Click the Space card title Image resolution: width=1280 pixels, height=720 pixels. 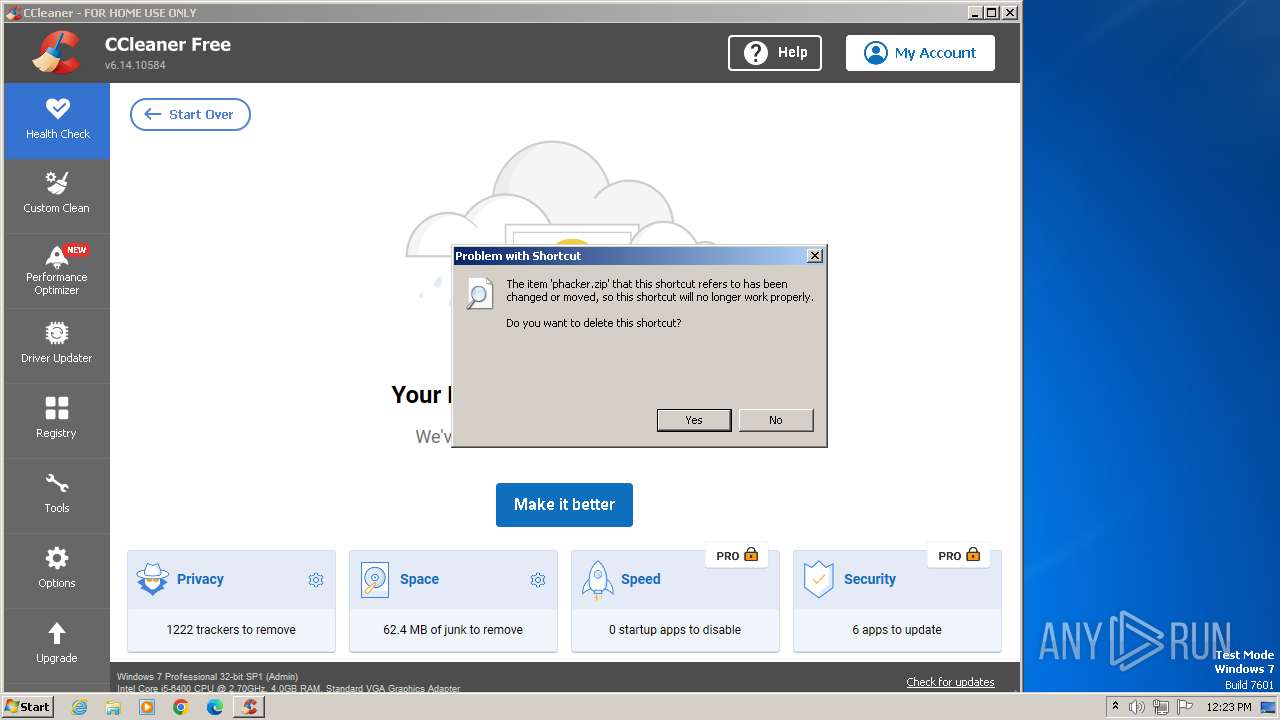419,579
